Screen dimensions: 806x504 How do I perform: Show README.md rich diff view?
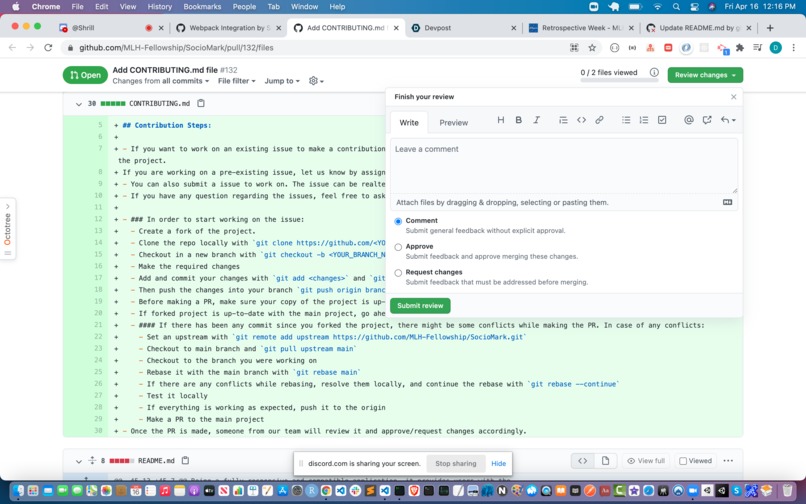coord(605,461)
